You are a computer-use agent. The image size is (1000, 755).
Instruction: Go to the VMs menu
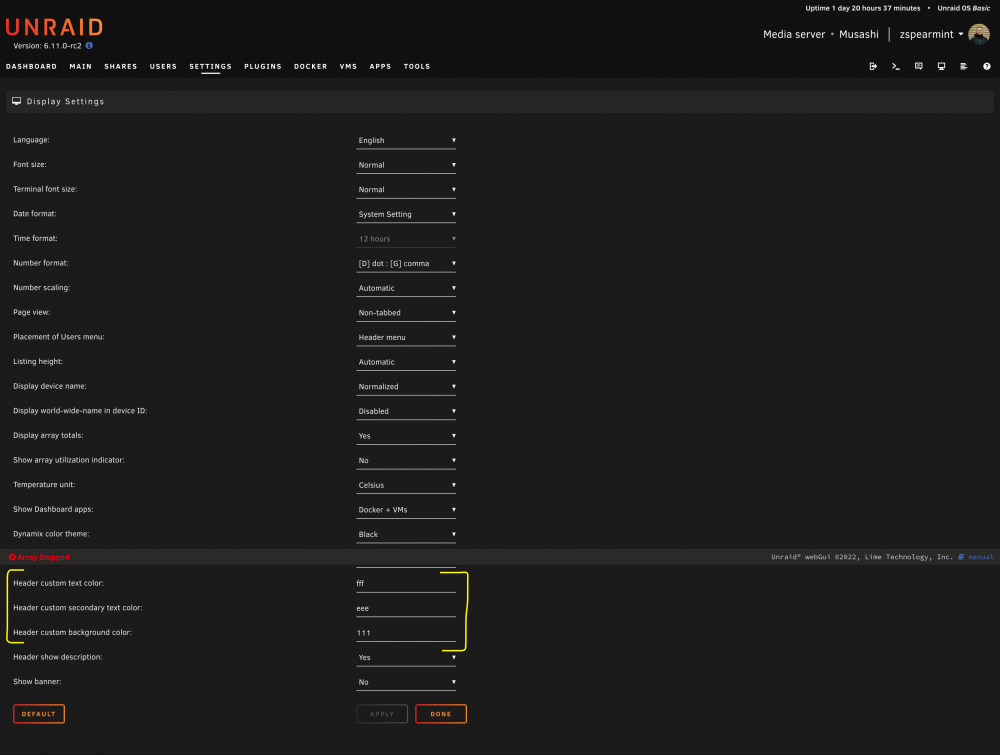click(348, 66)
